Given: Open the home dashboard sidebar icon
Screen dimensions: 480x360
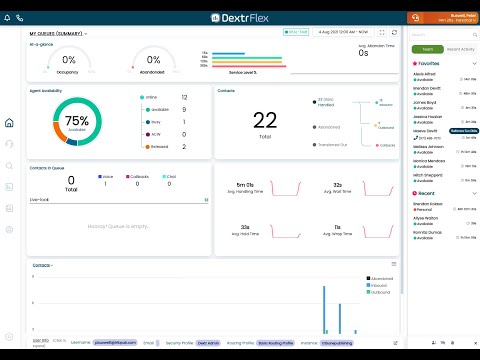Looking at the screenshot, I should tap(9, 123).
